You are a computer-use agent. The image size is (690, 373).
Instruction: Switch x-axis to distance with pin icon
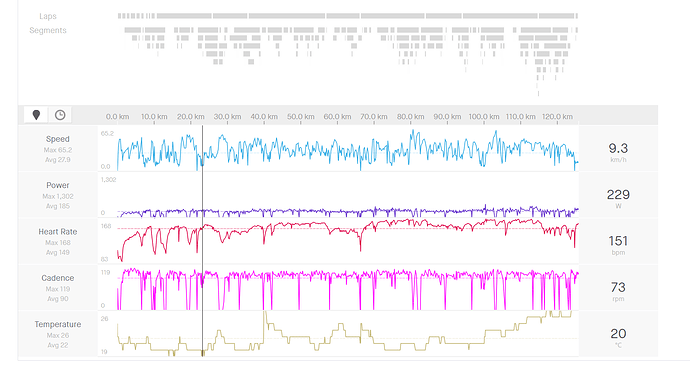pyautogui.click(x=36, y=115)
